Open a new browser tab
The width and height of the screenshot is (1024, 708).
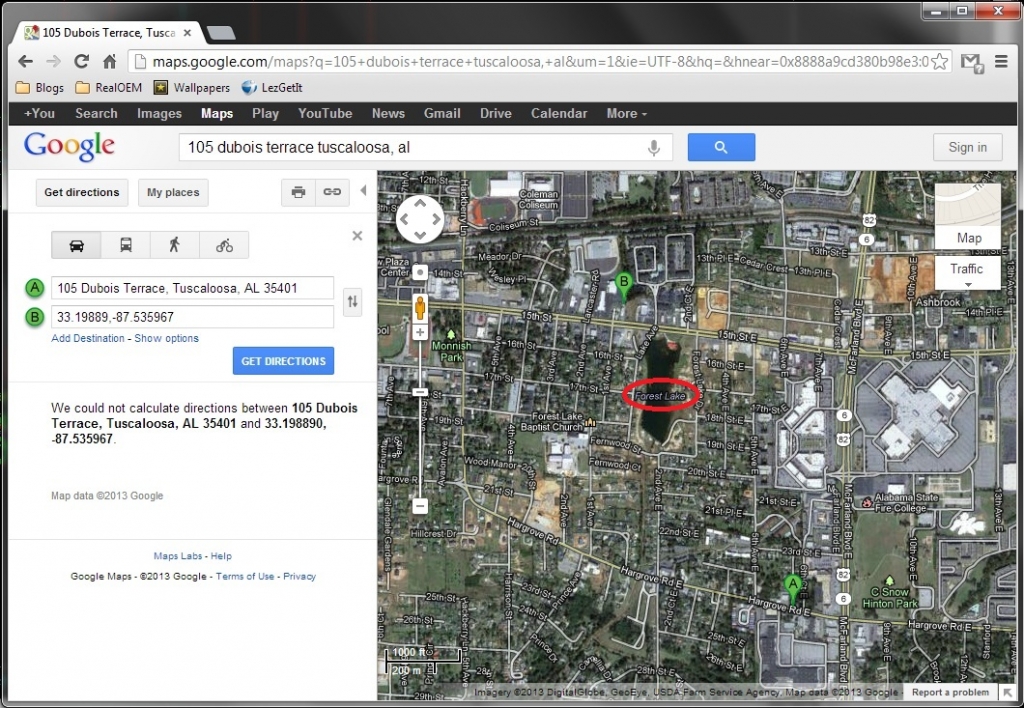221,33
